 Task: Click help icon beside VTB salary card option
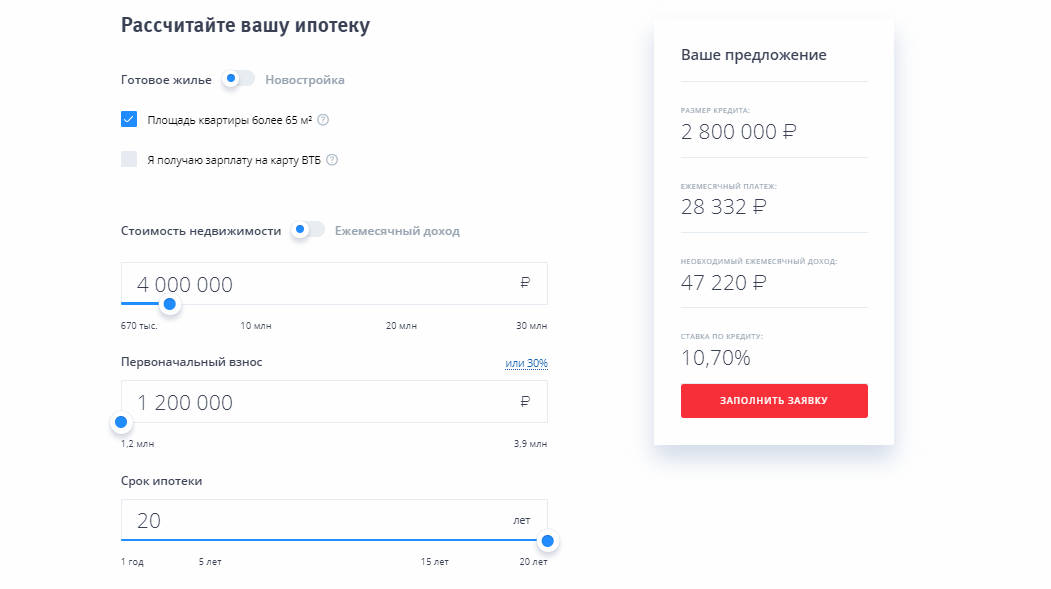click(332, 160)
